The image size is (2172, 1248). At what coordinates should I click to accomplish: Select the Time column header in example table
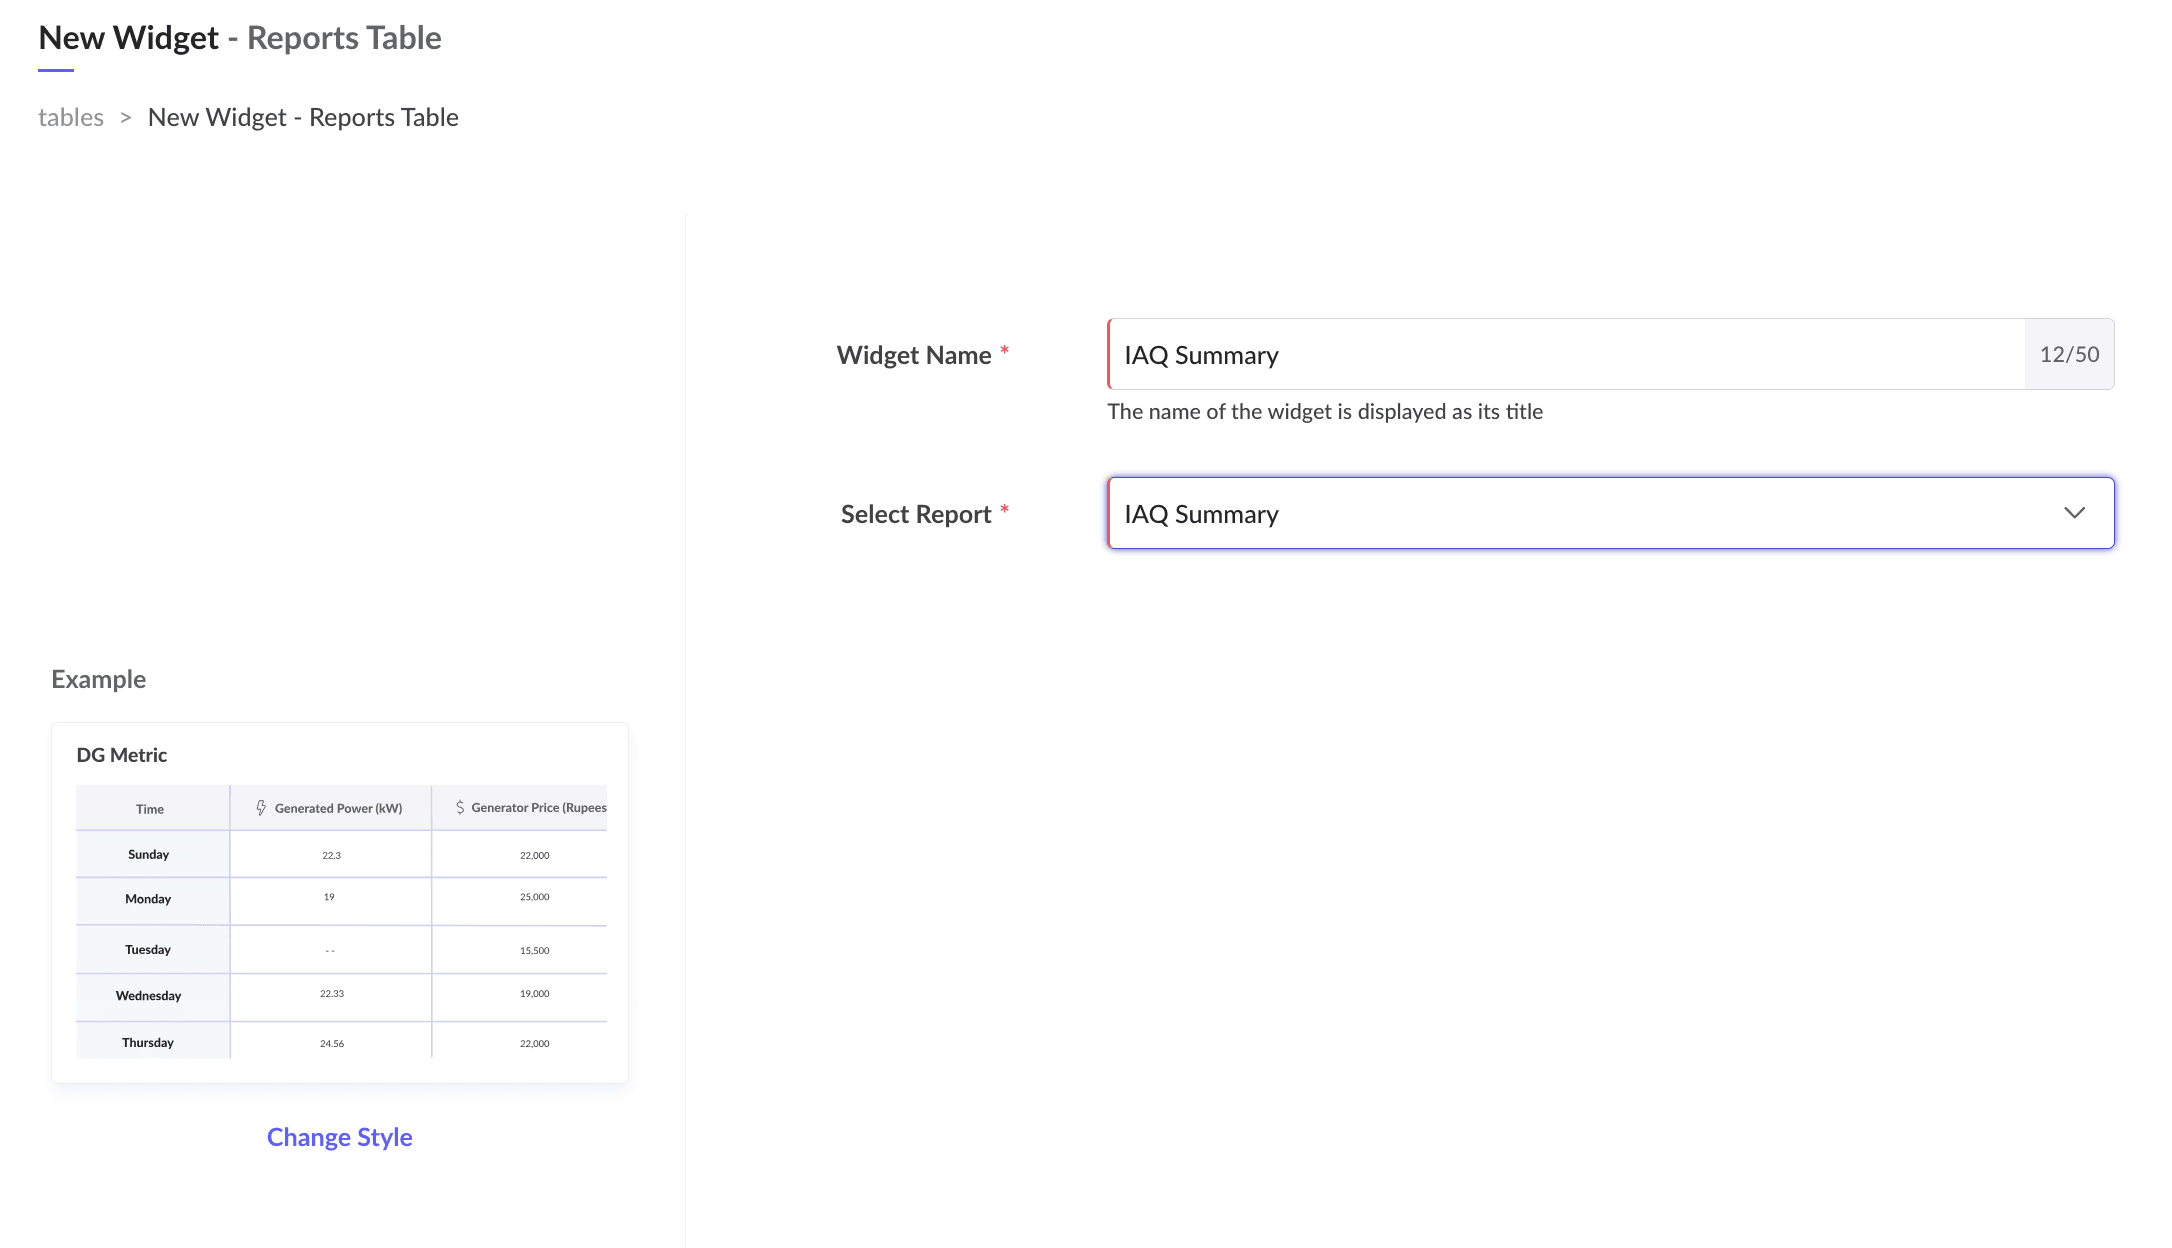pos(150,809)
